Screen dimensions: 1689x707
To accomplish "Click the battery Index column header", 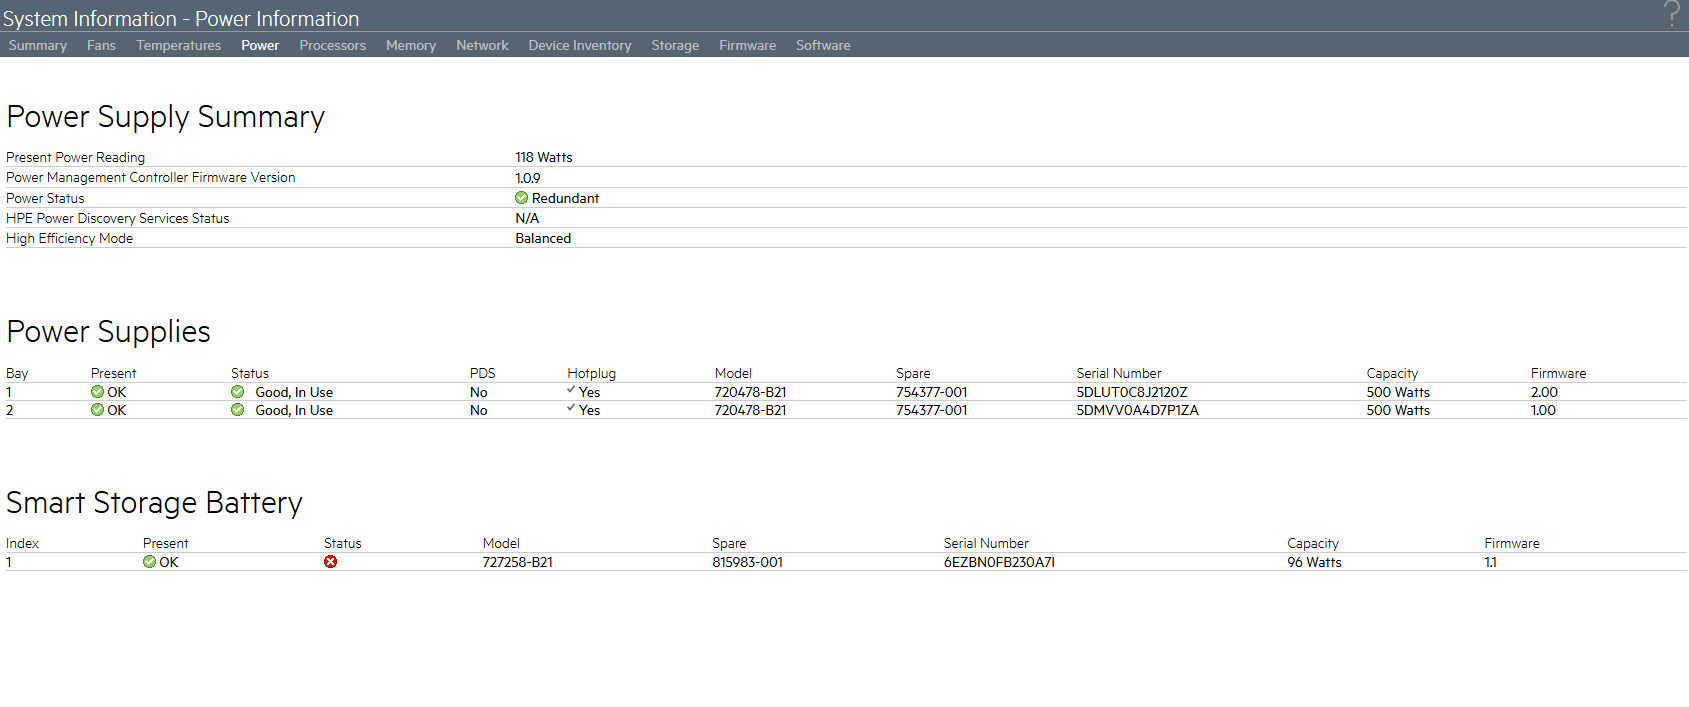I will [x=23, y=543].
